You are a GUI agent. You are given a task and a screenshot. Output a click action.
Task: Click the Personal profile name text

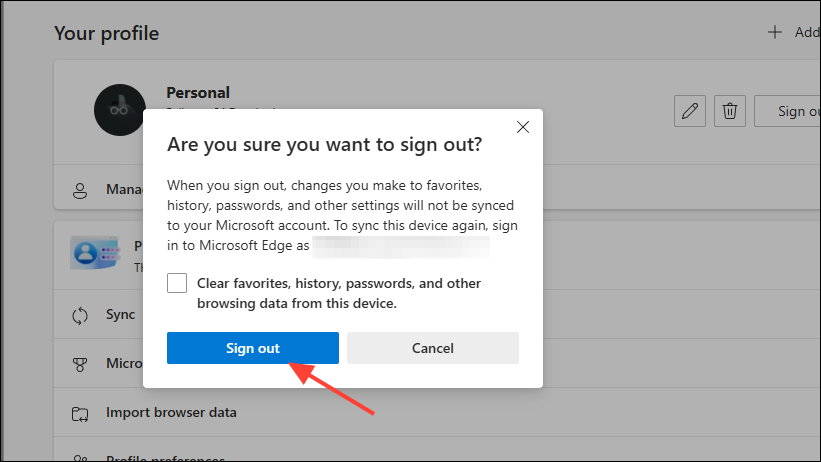coord(198,92)
